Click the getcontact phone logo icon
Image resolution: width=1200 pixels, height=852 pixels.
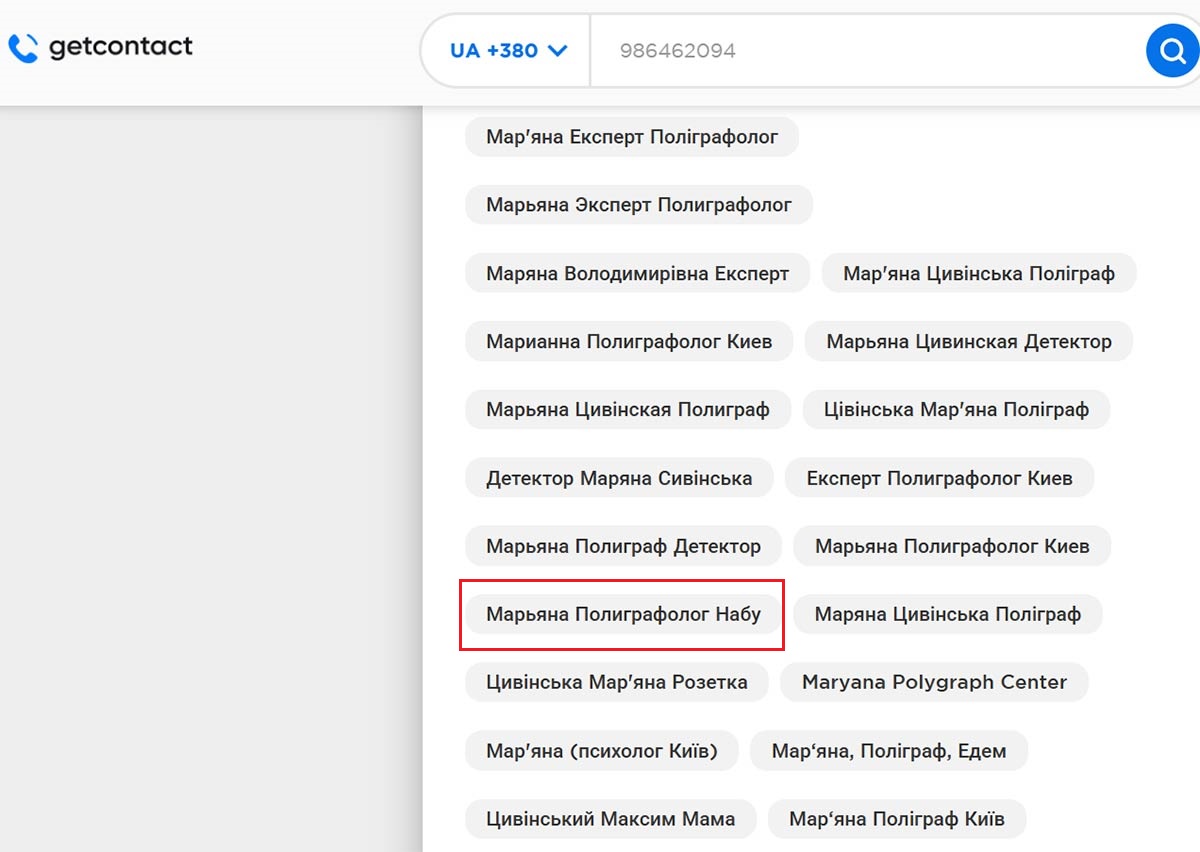23,47
